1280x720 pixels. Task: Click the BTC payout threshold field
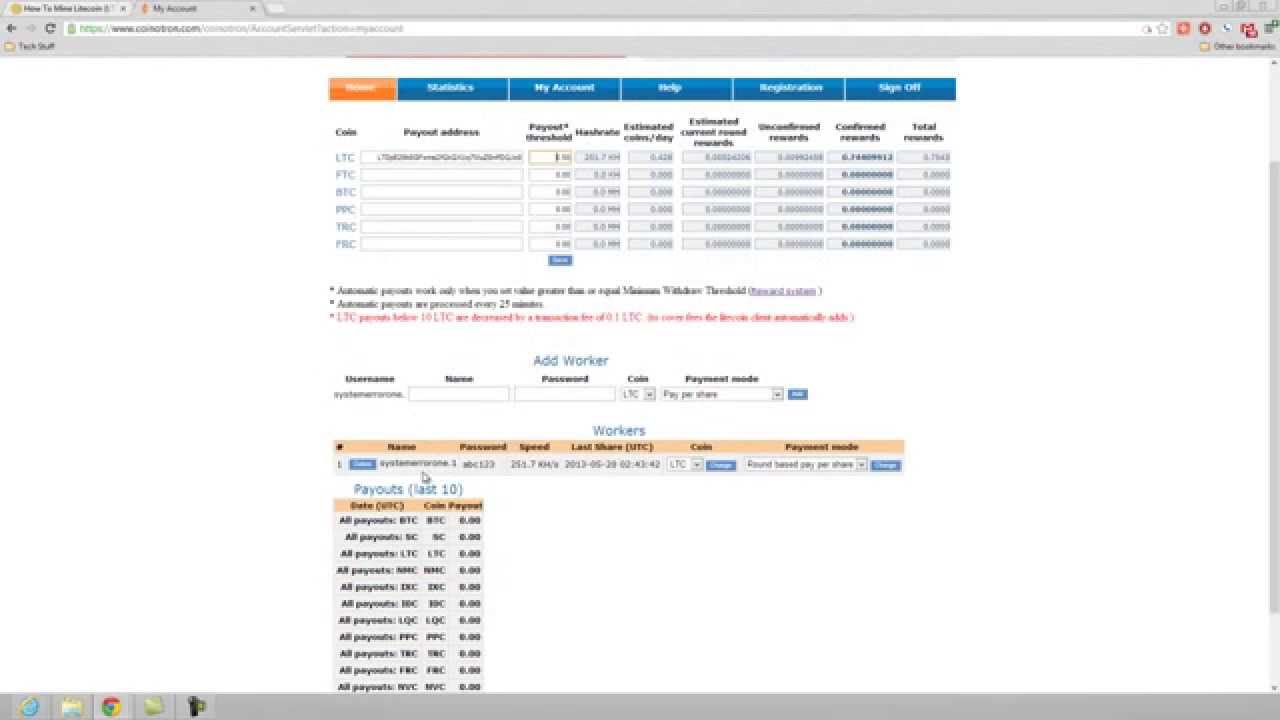point(550,192)
